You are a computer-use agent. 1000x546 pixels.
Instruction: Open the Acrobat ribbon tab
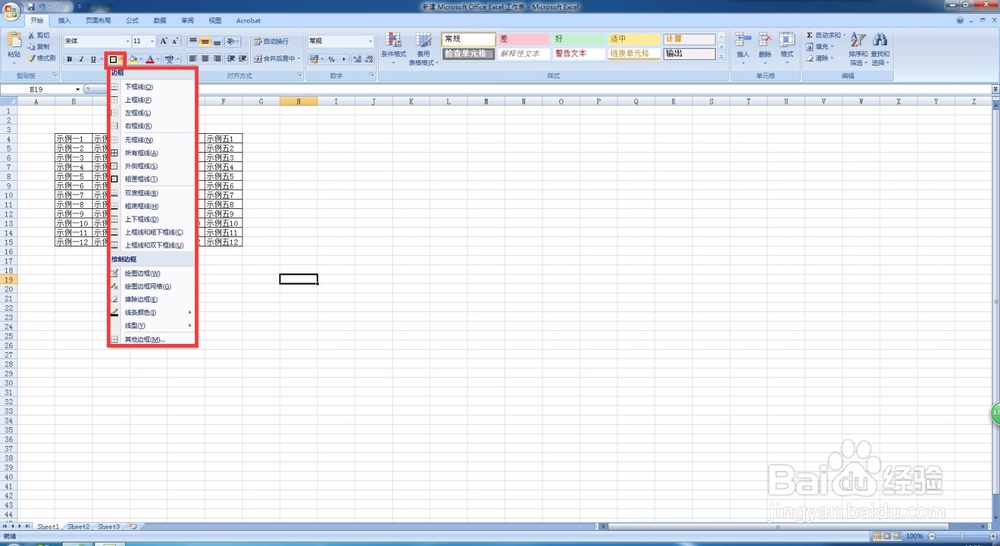[x=248, y=20]
